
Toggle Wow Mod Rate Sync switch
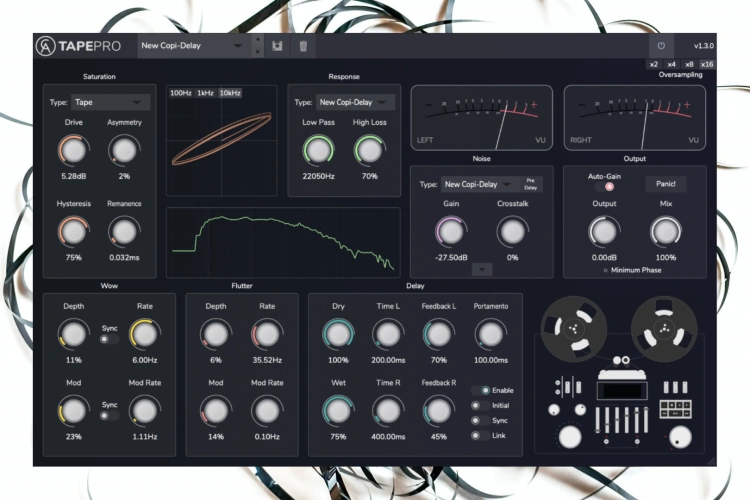coord(109,416)
